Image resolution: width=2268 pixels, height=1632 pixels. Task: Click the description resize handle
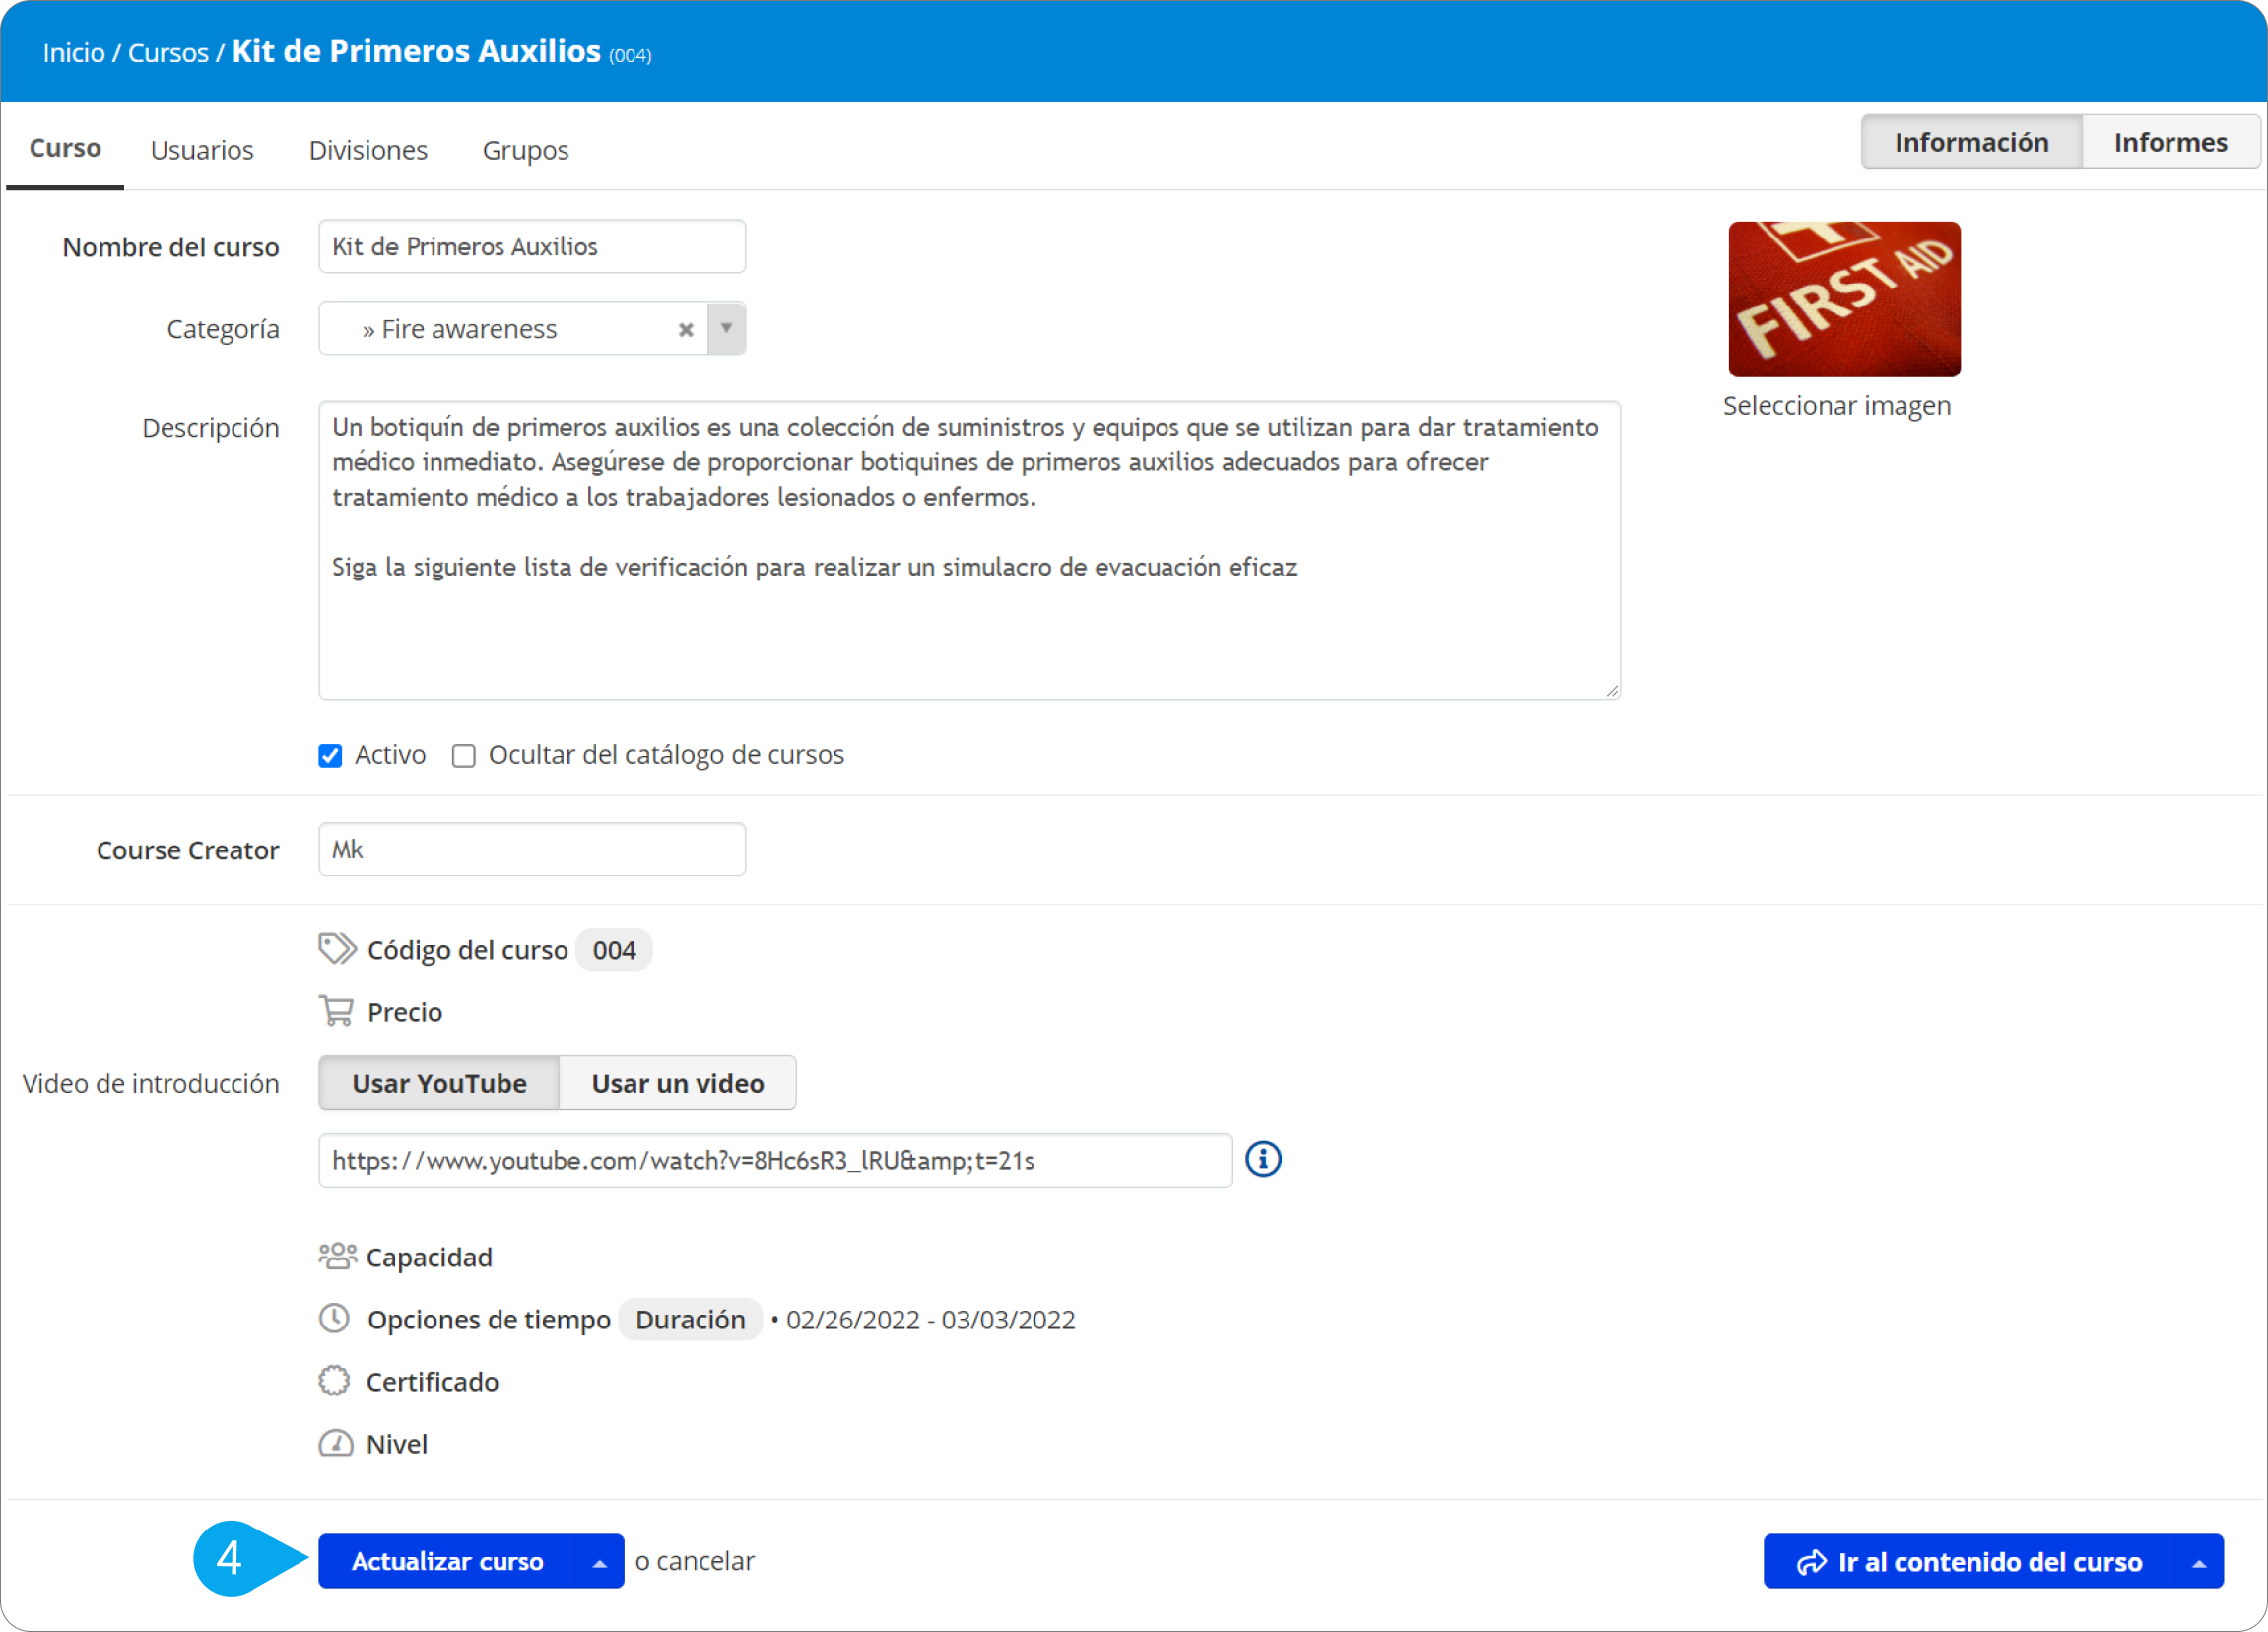point(1611,690)
